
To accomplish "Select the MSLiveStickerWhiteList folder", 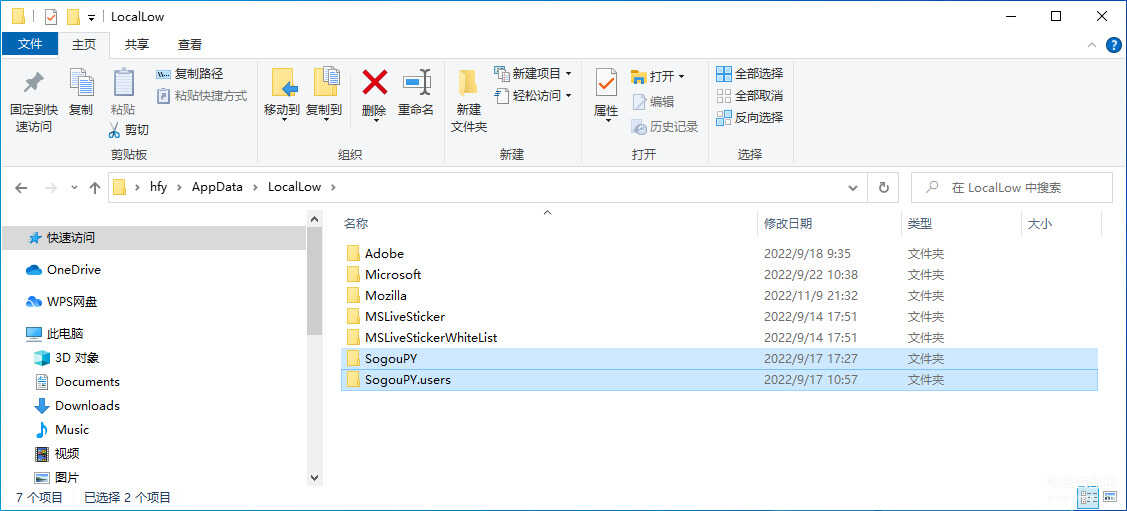I will pos(719,337).
